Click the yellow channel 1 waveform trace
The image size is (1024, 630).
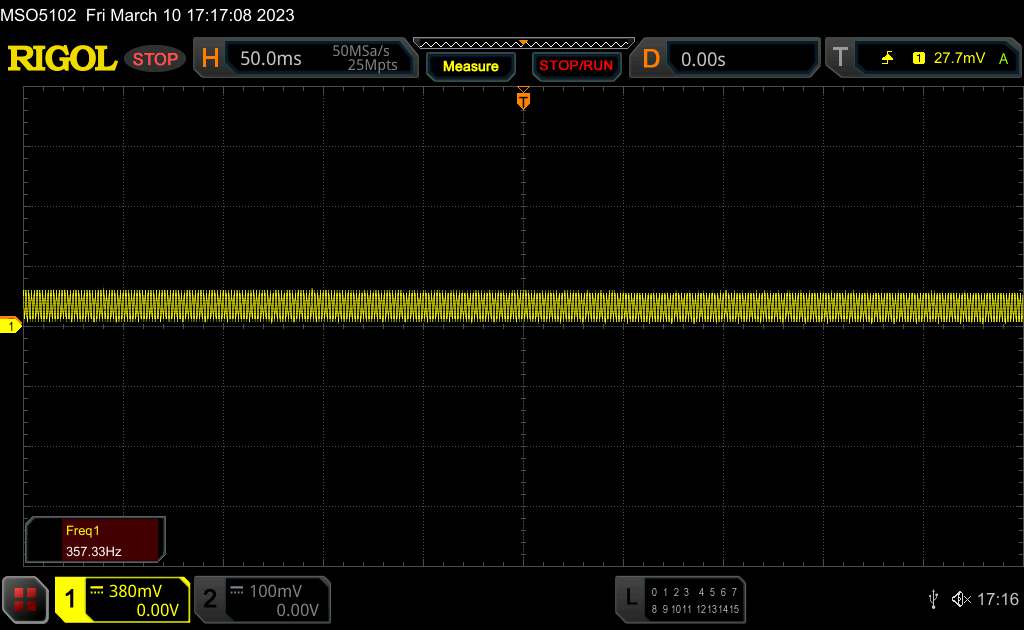[x=523, y=307]
